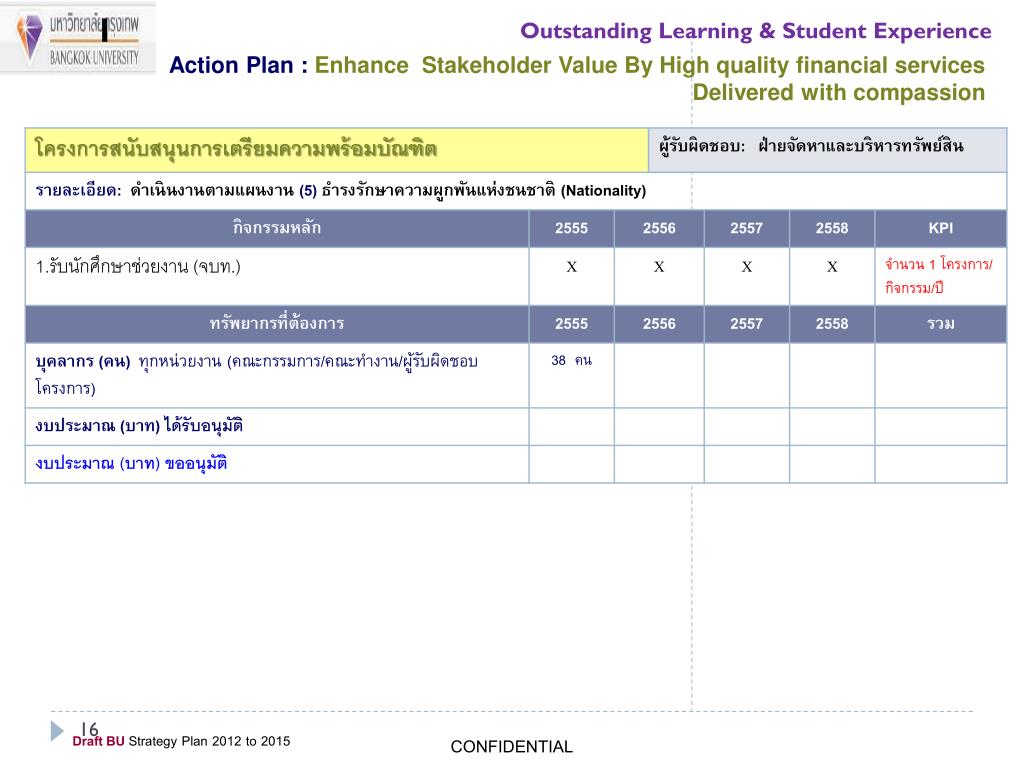The width and height of the screenshot is (1024, 768).
Task: Click the X mark under year 2557
Action: pyautogui.click(x=746, y=266)
